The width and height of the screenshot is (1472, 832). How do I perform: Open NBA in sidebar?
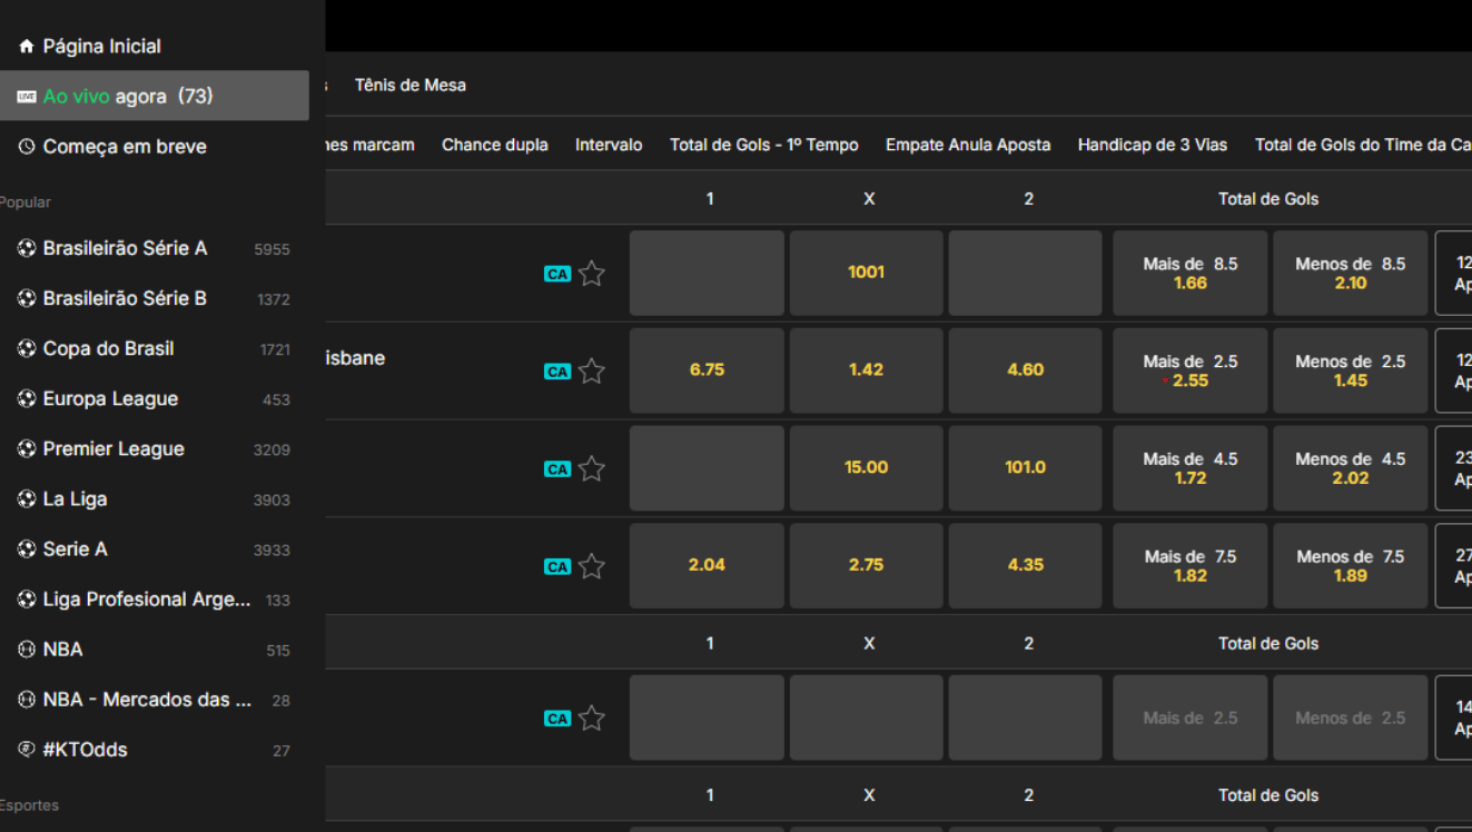154,649
